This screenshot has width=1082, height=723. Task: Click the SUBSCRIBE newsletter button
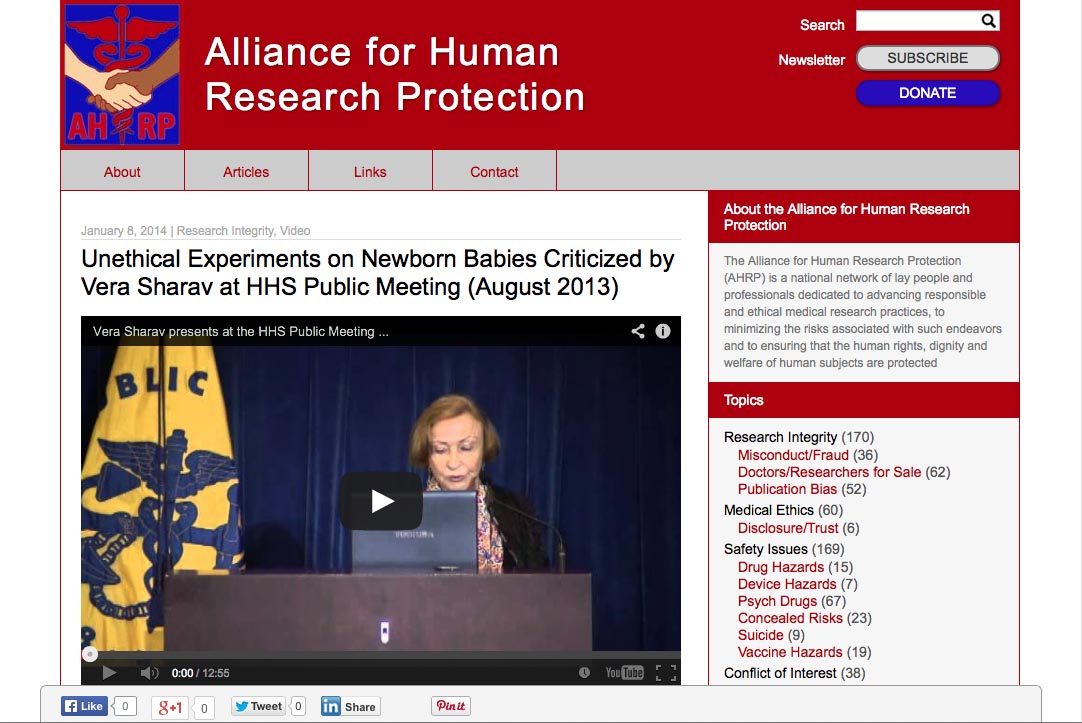point(927,58)
